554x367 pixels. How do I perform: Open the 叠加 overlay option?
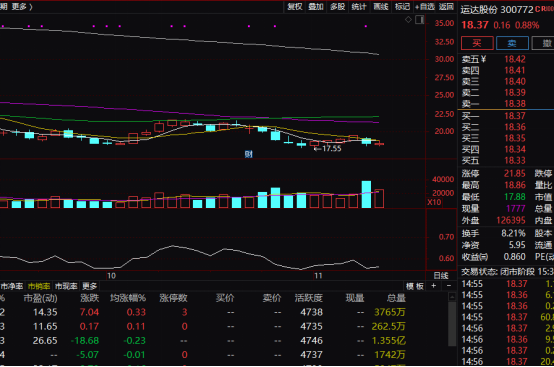tap(316, 6)
